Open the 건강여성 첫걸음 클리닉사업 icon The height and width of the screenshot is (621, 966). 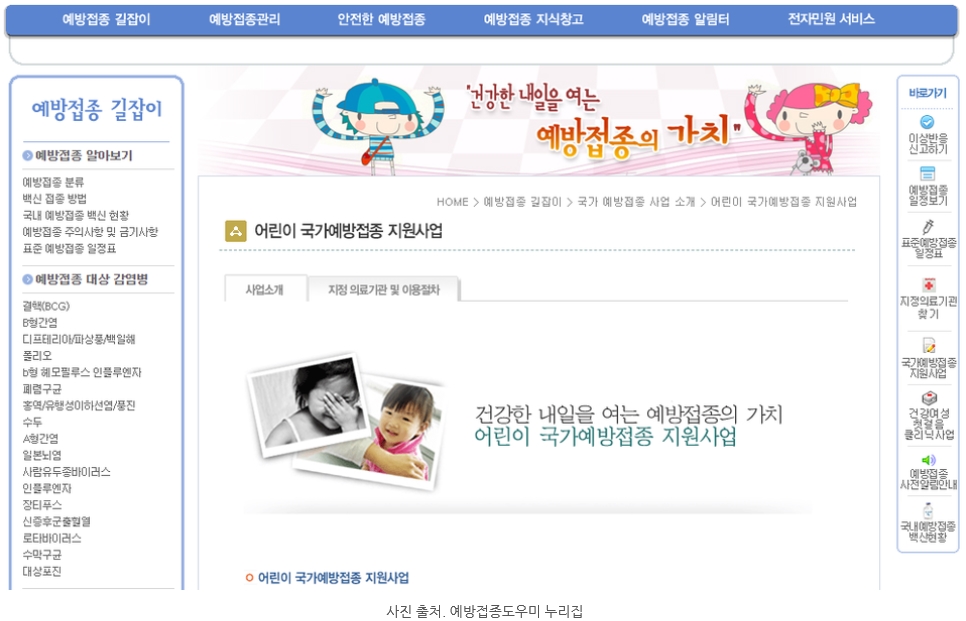click(929, 398)
